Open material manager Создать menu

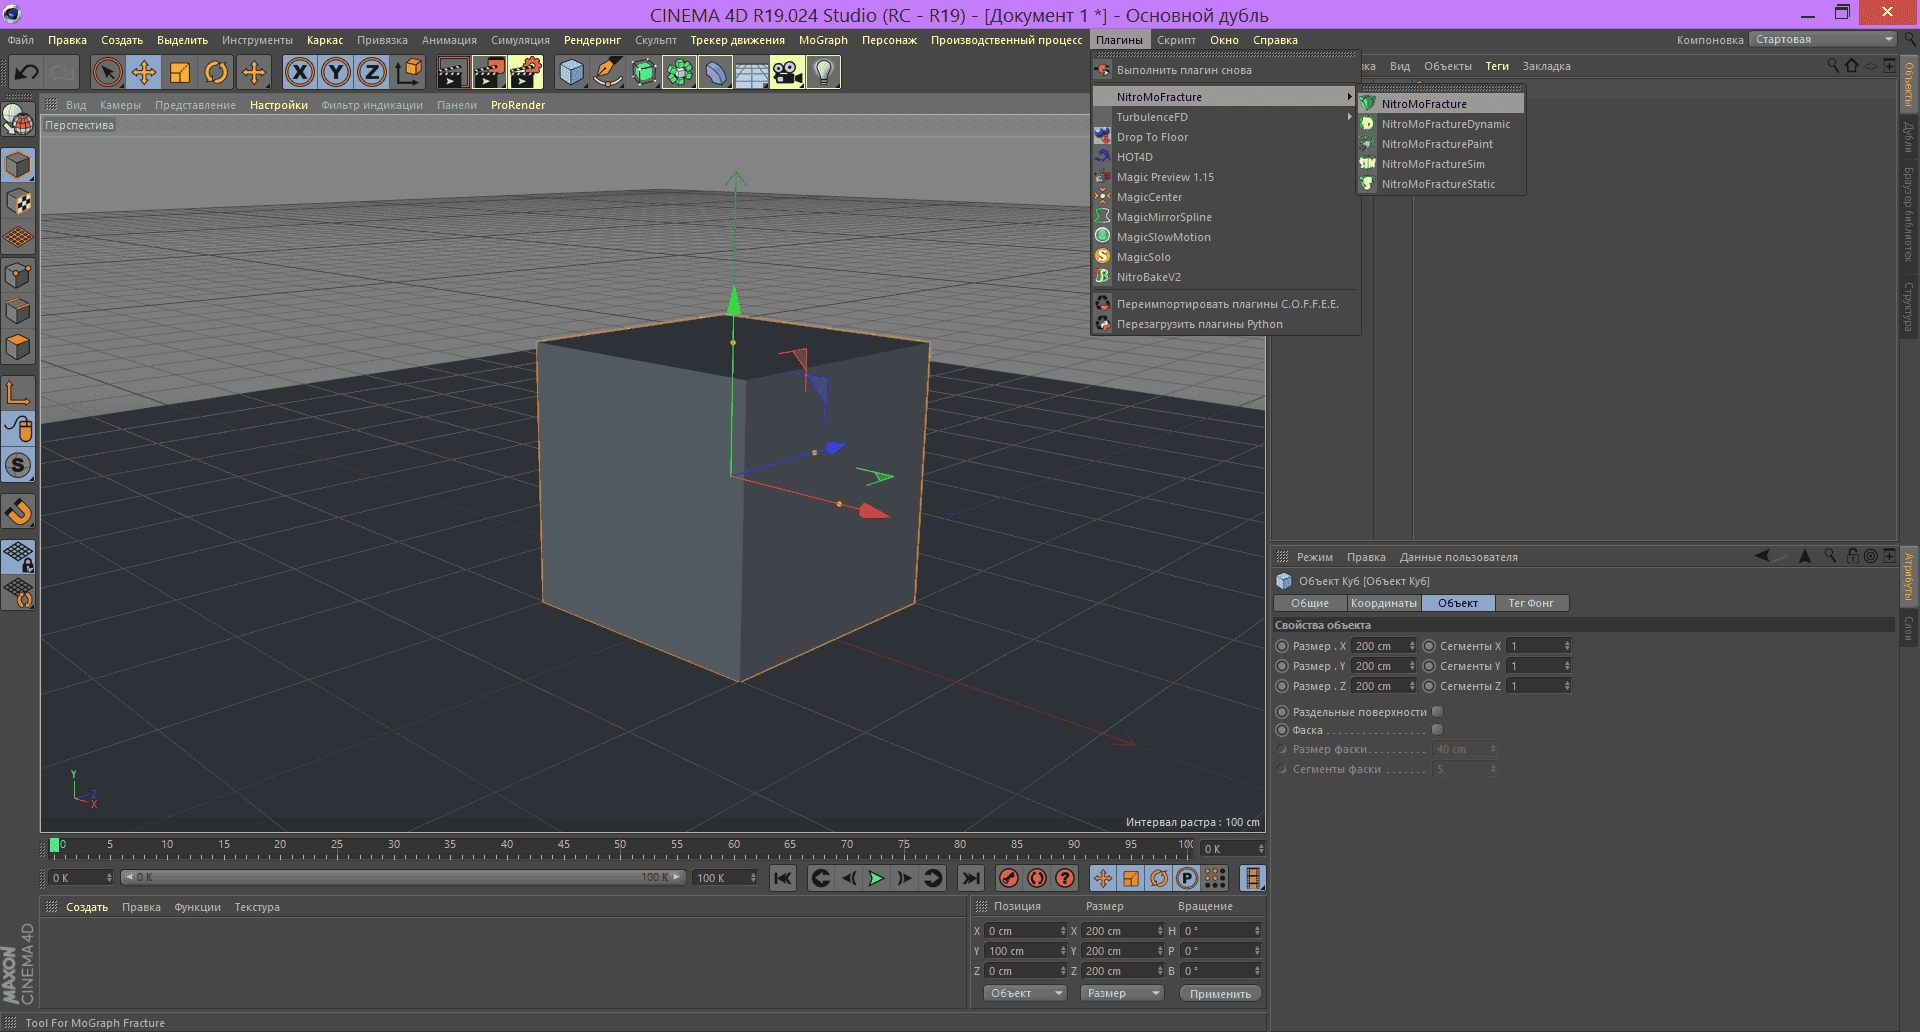87,907
